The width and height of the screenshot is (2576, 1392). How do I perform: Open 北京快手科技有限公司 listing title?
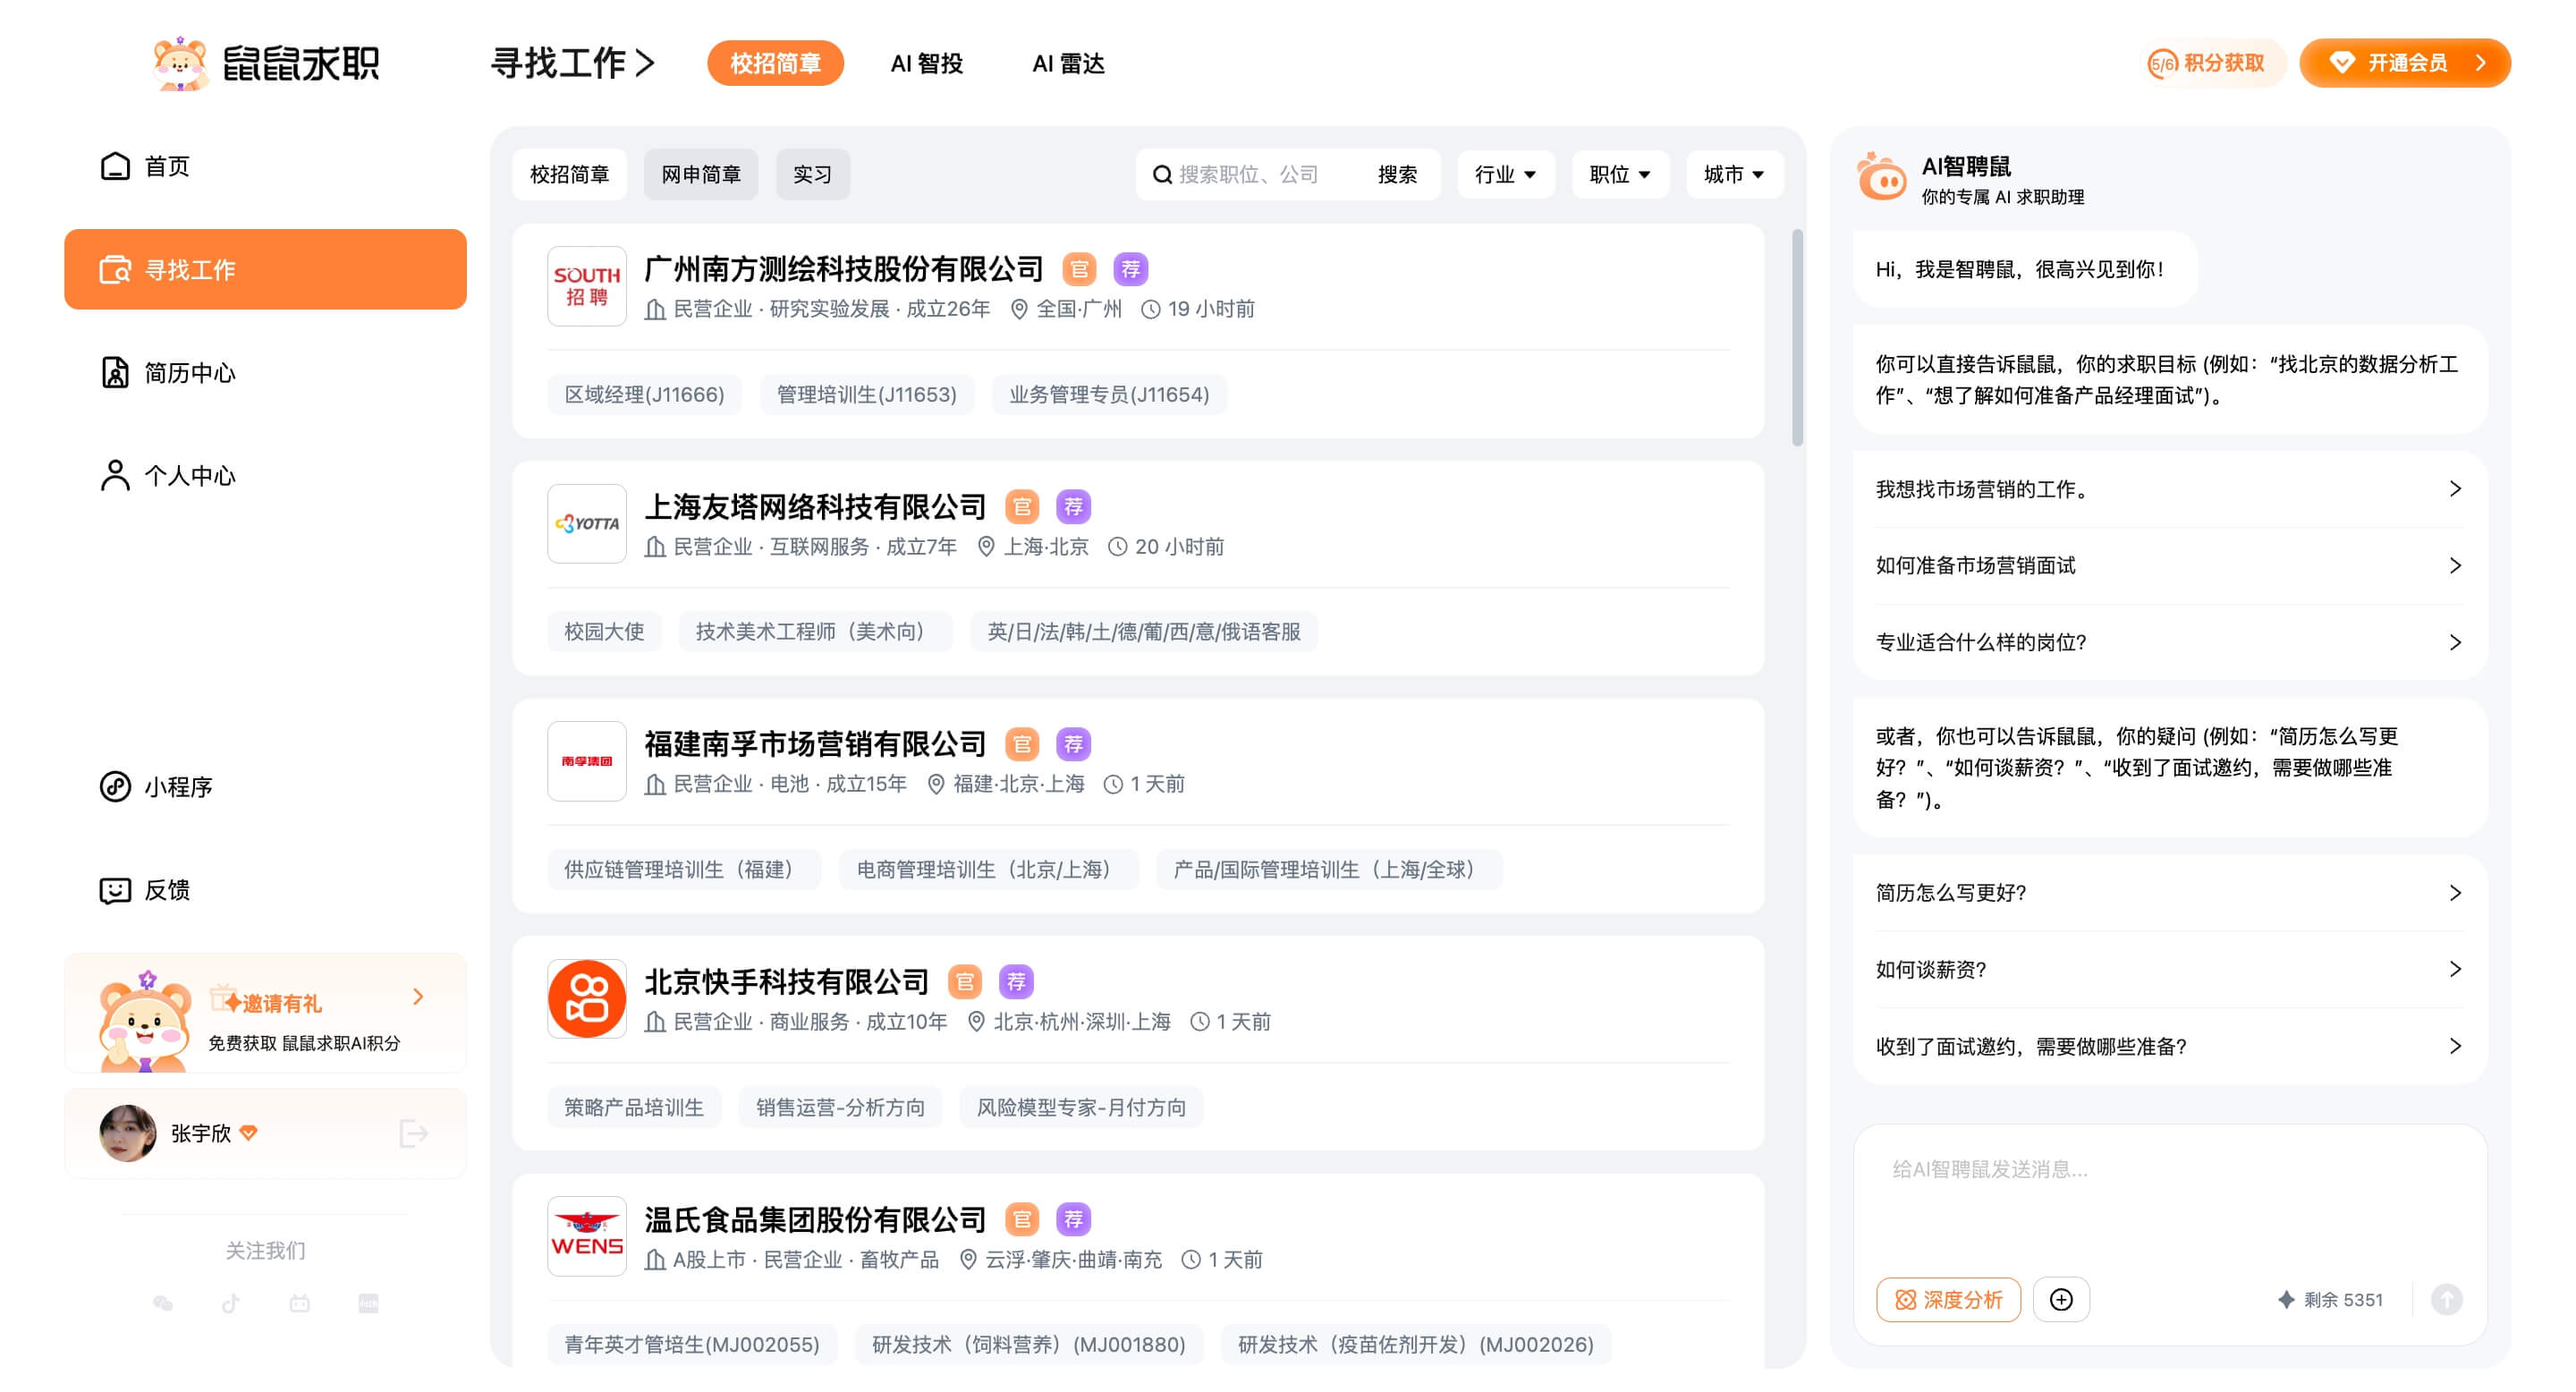click(x=786, y=982)
